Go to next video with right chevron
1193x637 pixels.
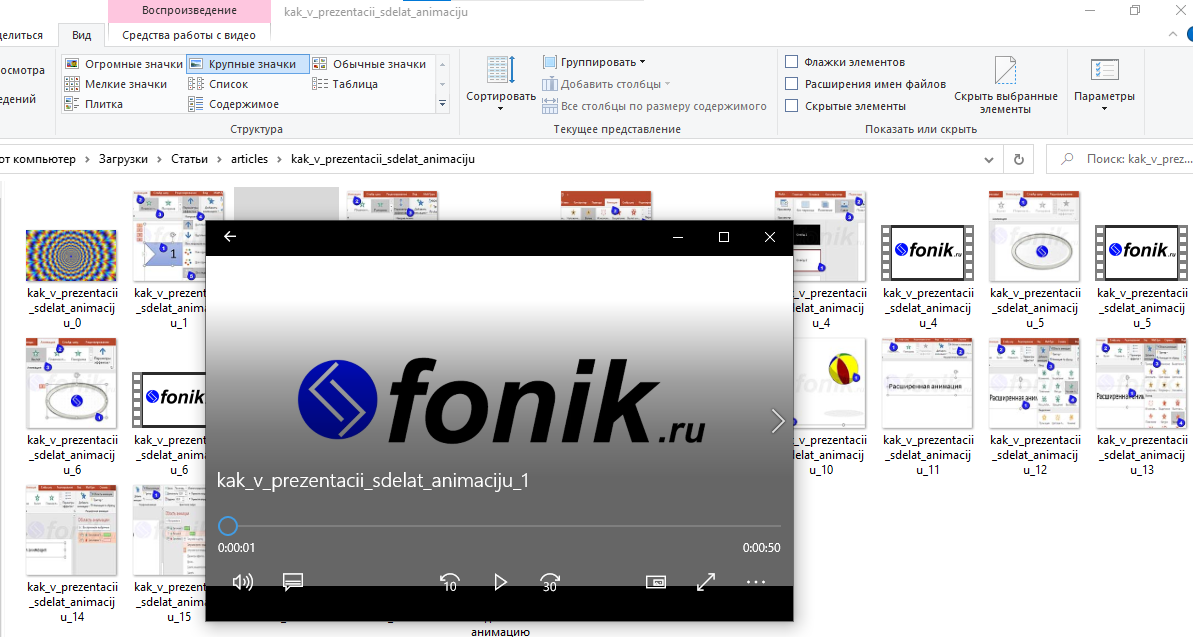point(778,421)
